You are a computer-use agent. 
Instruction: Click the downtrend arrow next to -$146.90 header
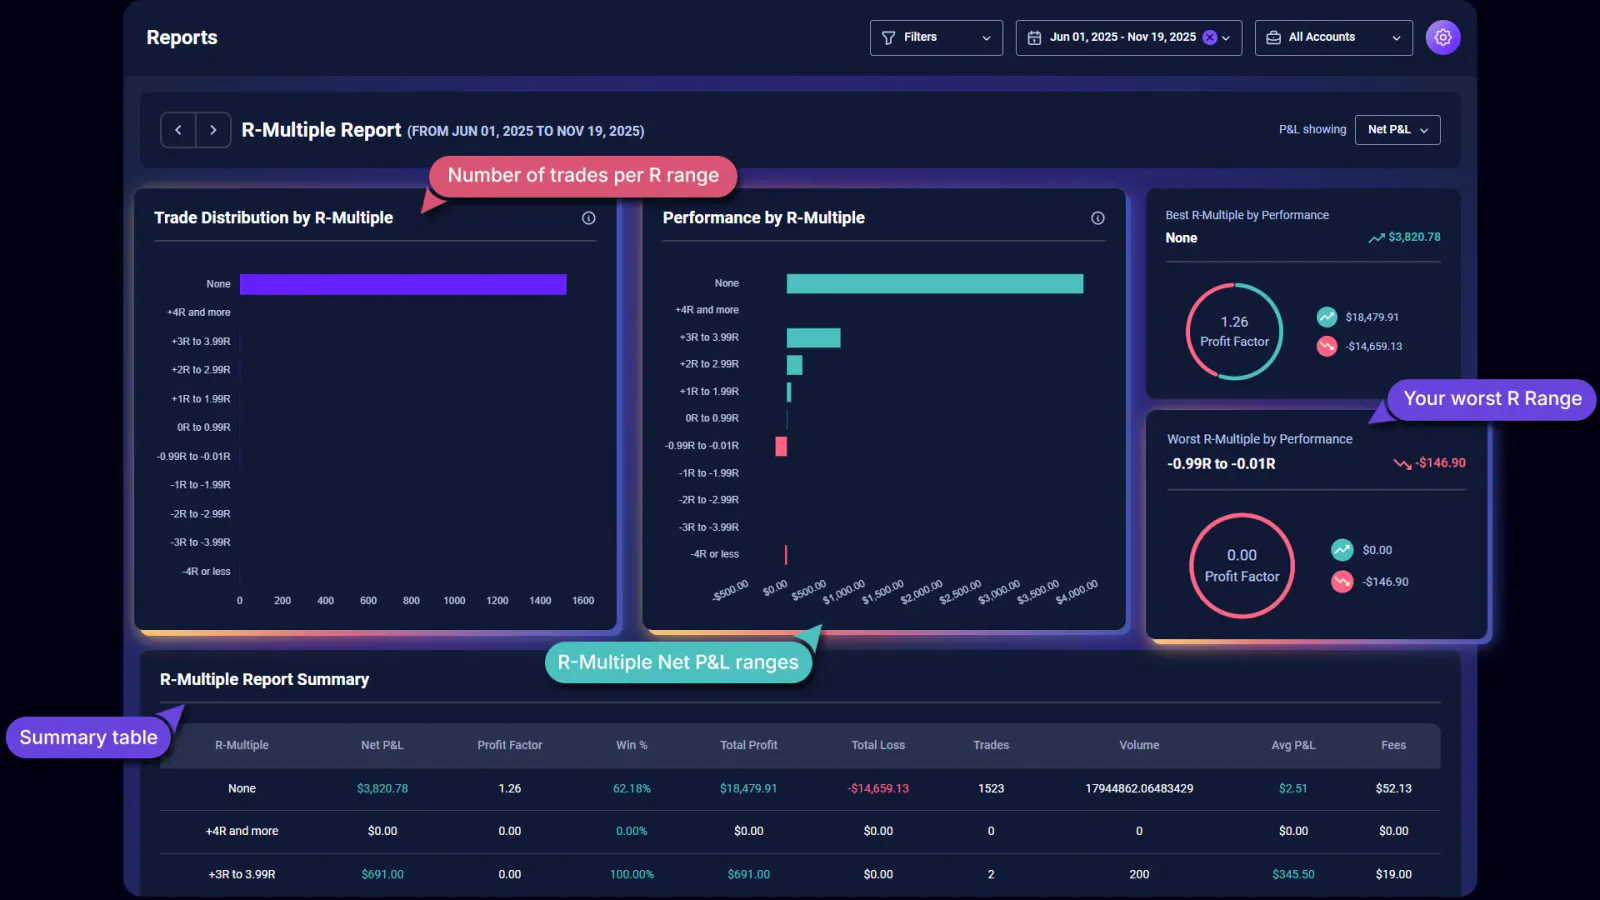click(1402, 463)
